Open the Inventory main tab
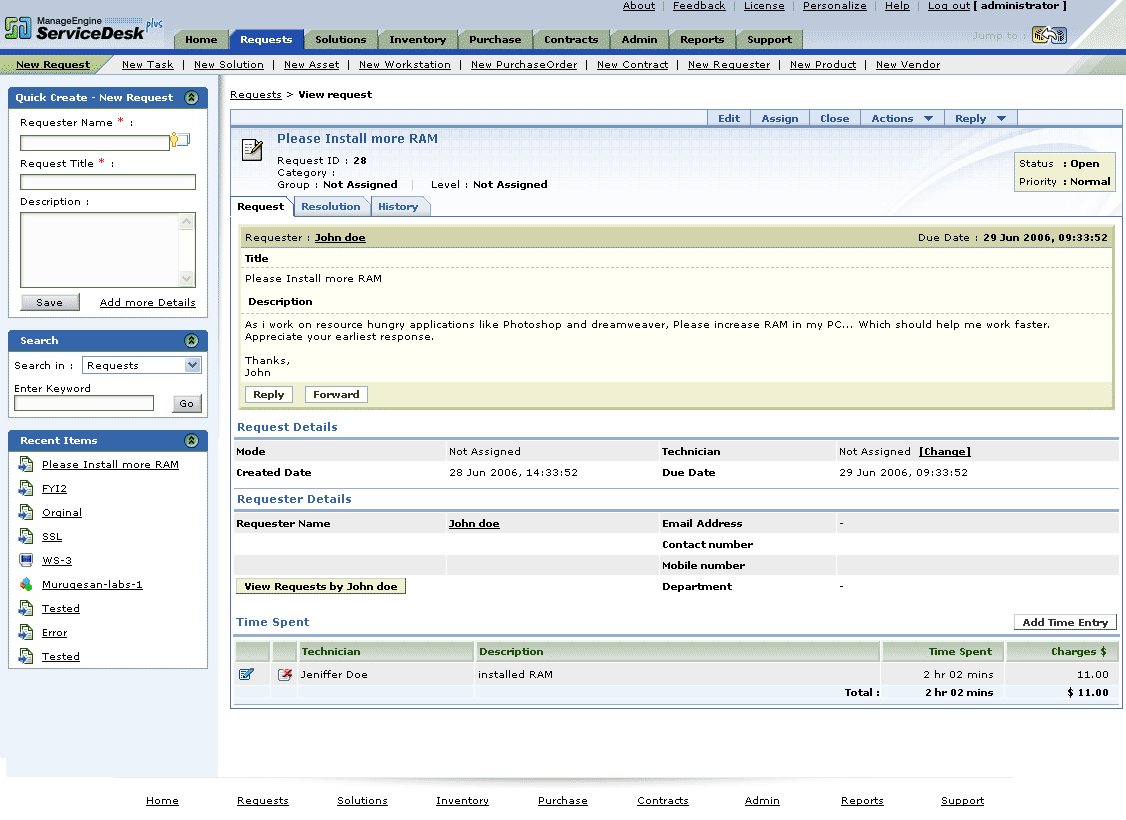The height and width of the screenshot is (820, 1126). coord(417,40)
